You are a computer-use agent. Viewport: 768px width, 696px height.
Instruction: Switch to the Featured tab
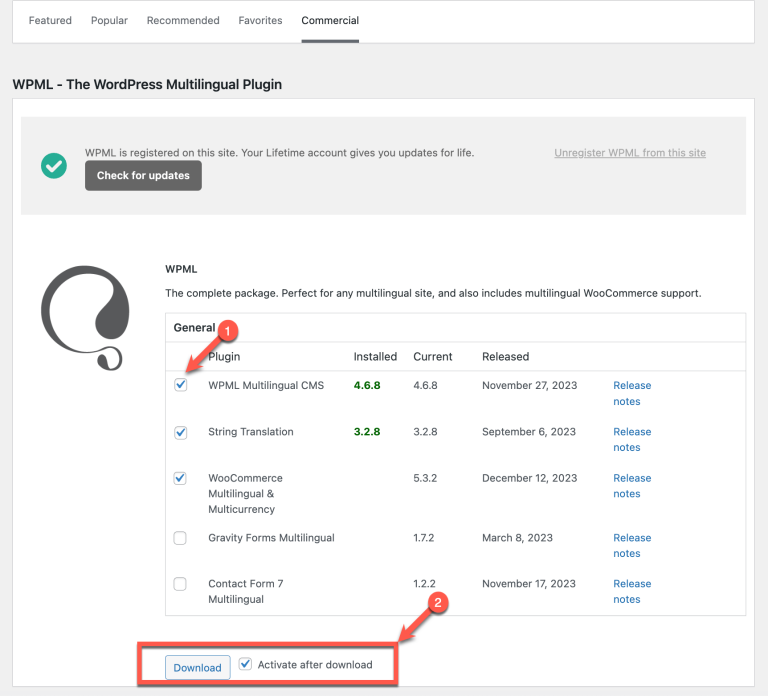50,20
